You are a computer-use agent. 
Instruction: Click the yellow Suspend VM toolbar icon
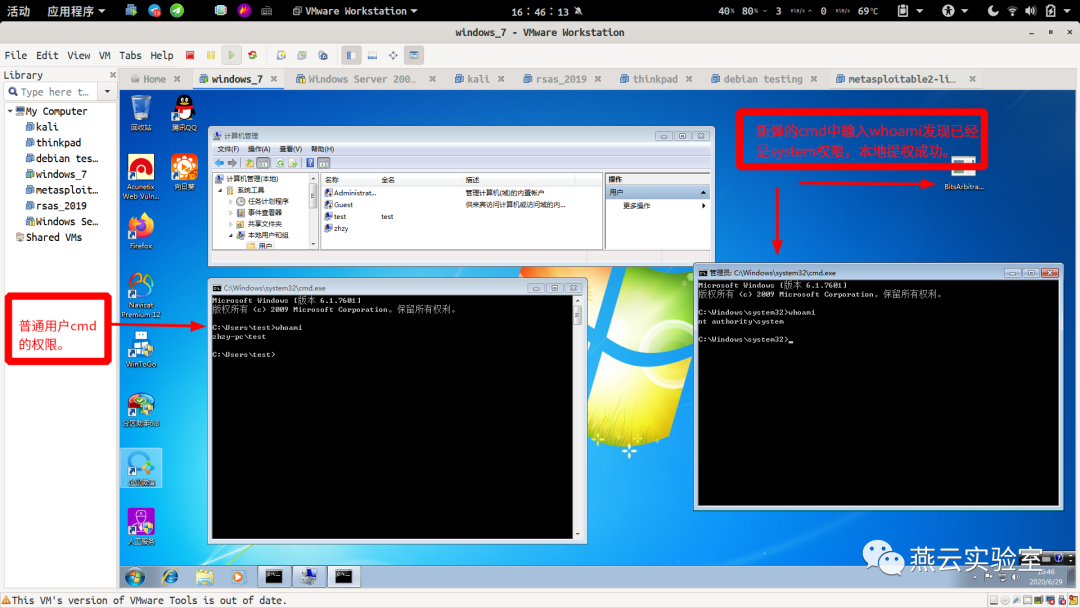tap(211, 55)
